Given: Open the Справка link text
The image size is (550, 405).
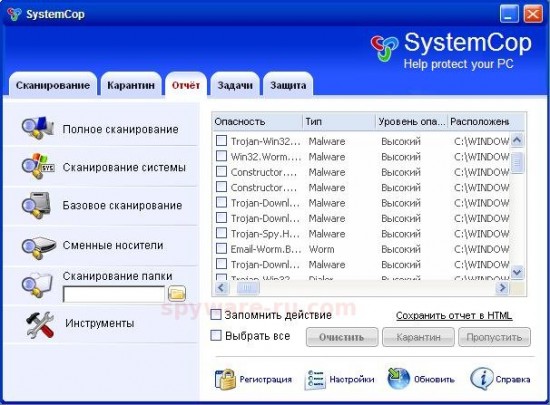Looking at the screenshot, I should (512, 379).
